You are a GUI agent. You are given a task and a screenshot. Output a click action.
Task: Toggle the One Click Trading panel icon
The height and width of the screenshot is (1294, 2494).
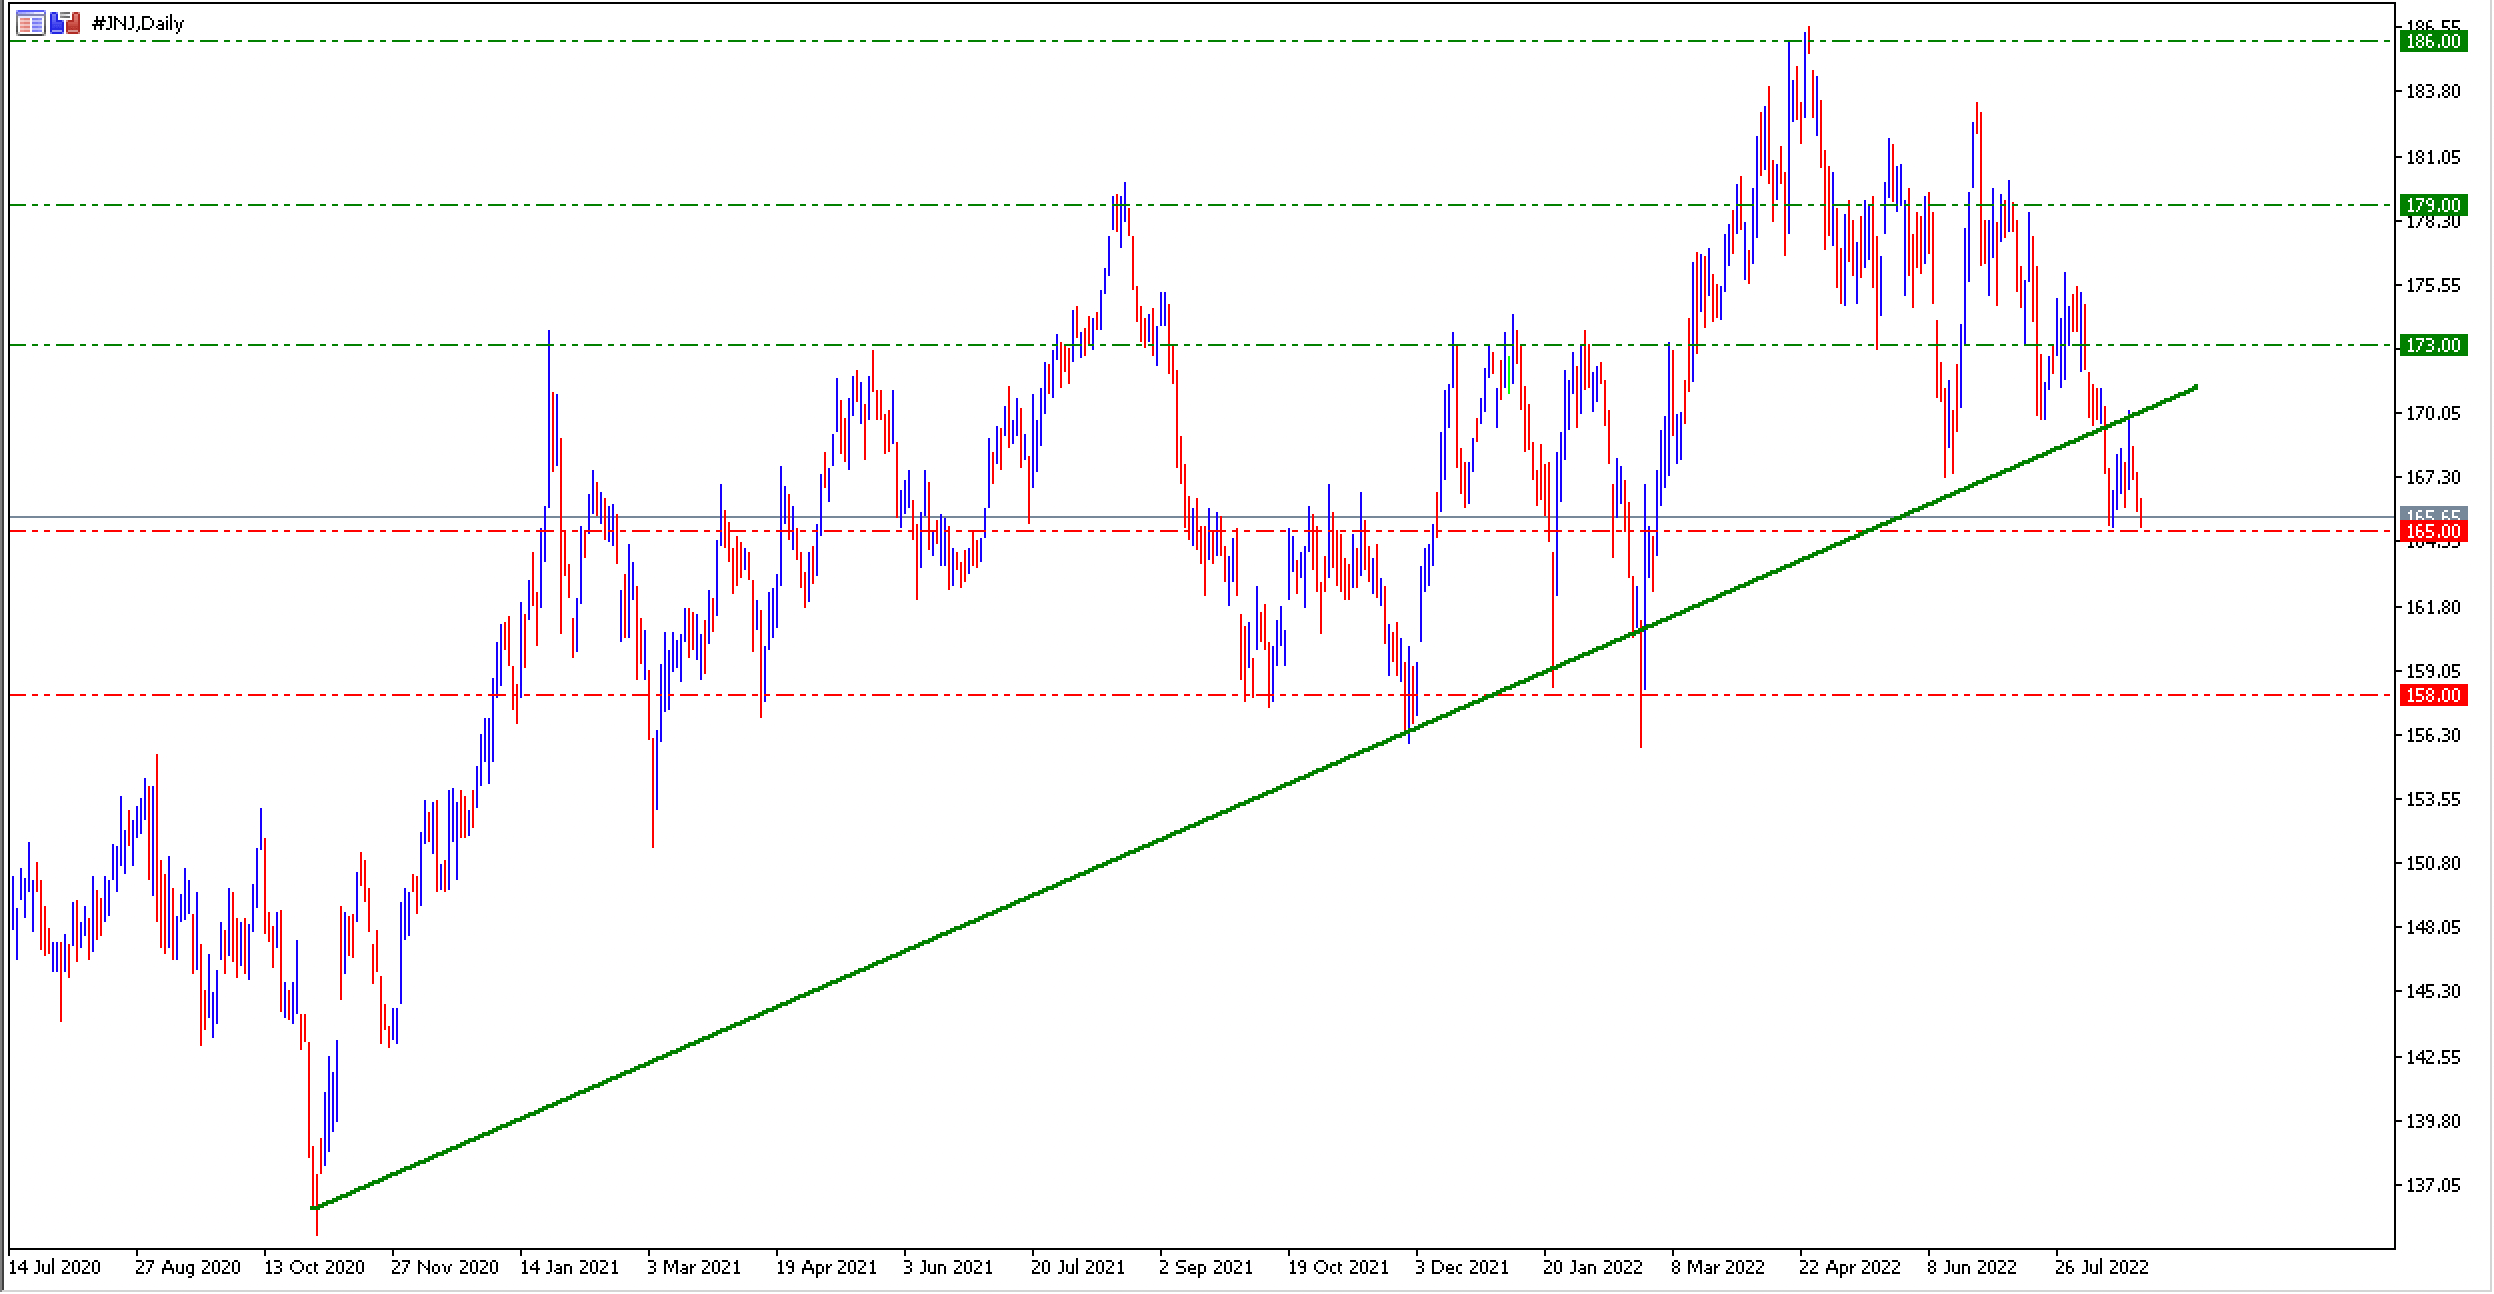[65, 23]
